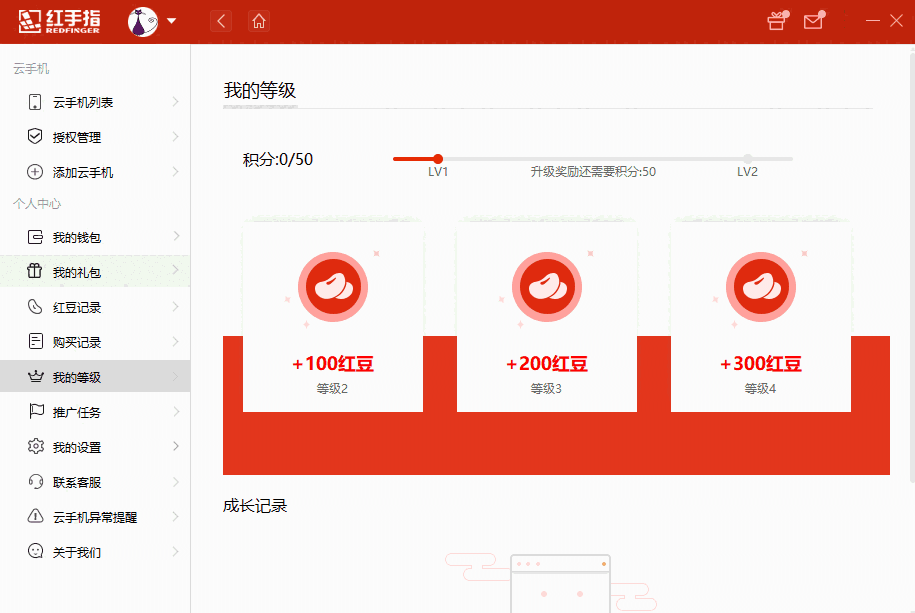Open 我的设置 sidebar entry
This screenshot has height=613, width=915.
click(95, 447)
